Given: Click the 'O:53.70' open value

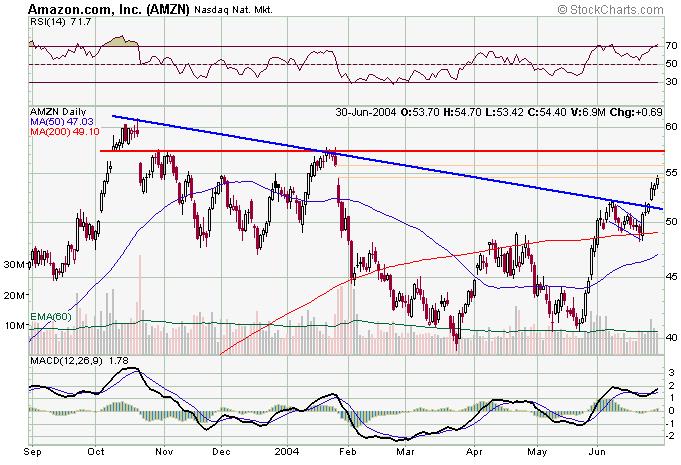Looking at the screenshot, I should click(420, 112).
